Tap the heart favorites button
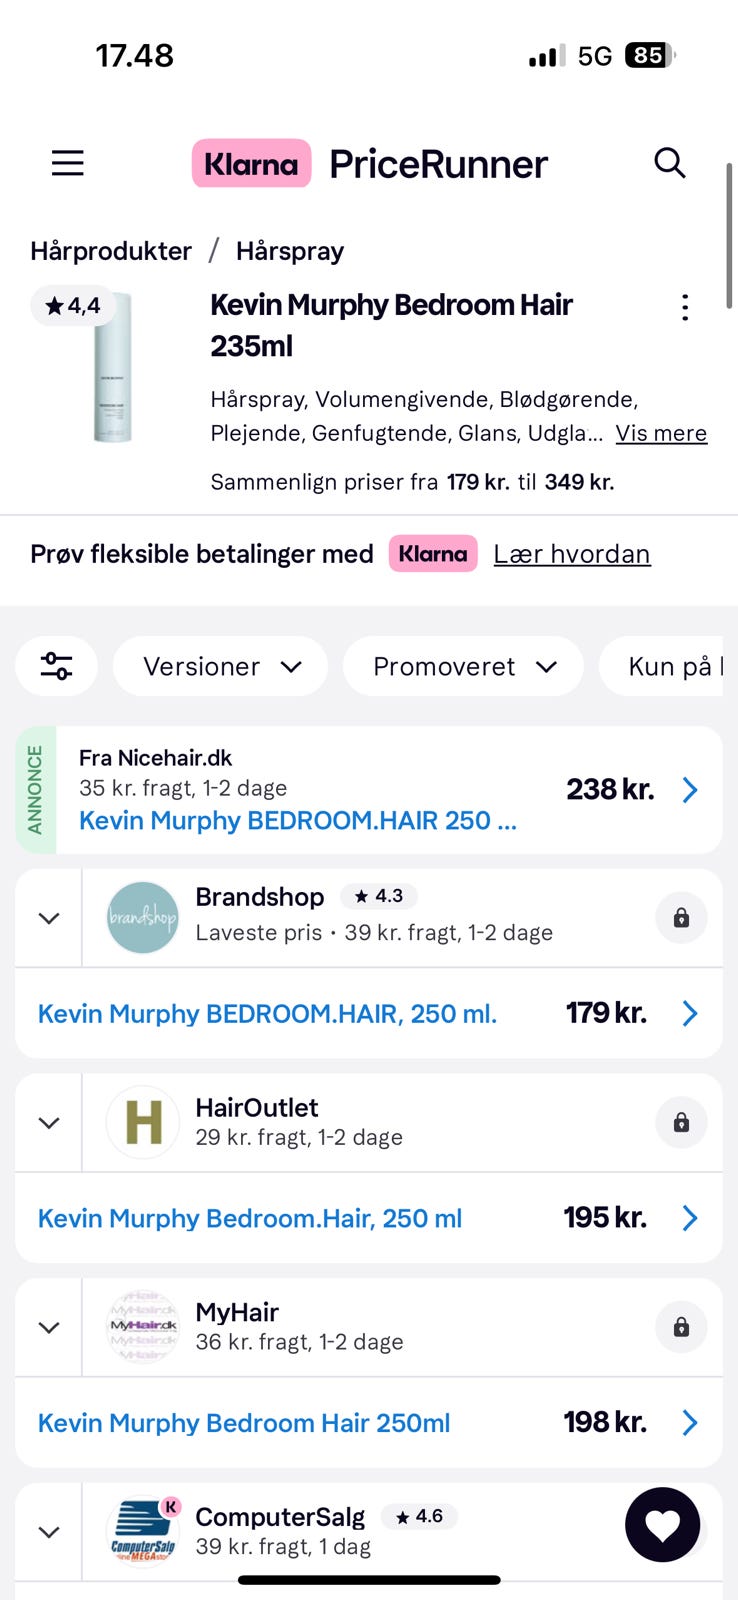The width and height of the screenshot is (738, 1600). [x=662, y=1525]
